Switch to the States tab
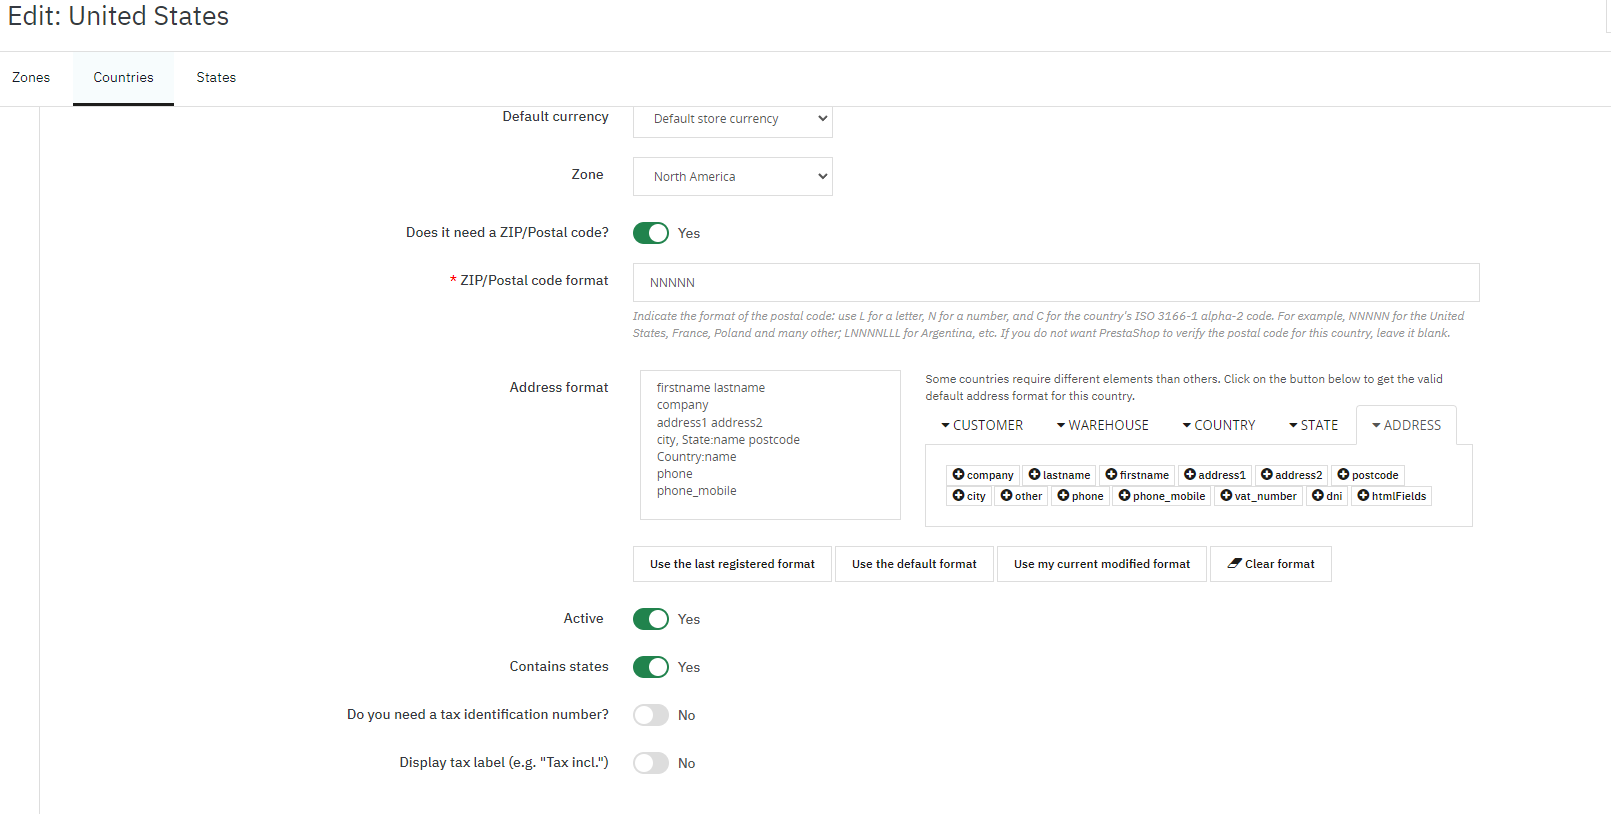The height and width of the screenshot is (814, 1611). [216, 78]
